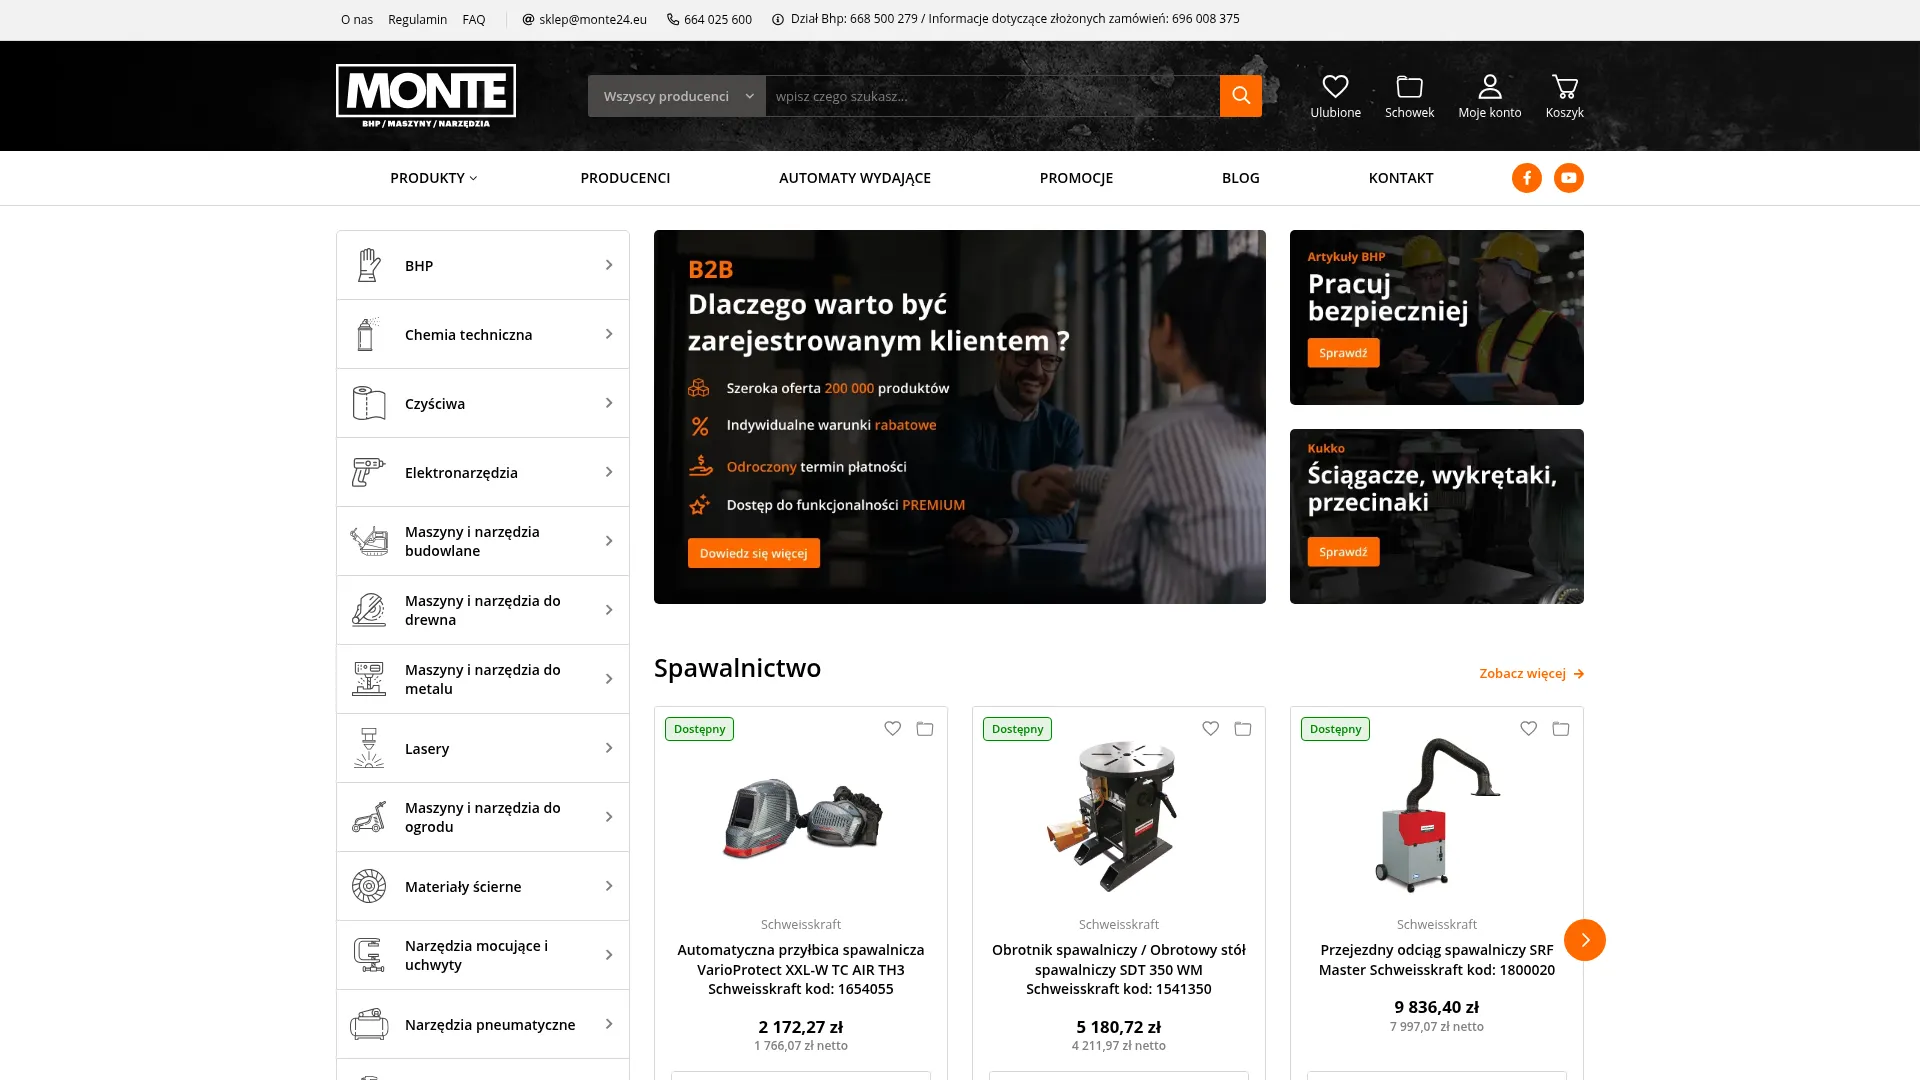Click Elektronarzędzia drill icon
Image resolution: width=1920 pixels, height=1080 pixels.
pos(369,472)
